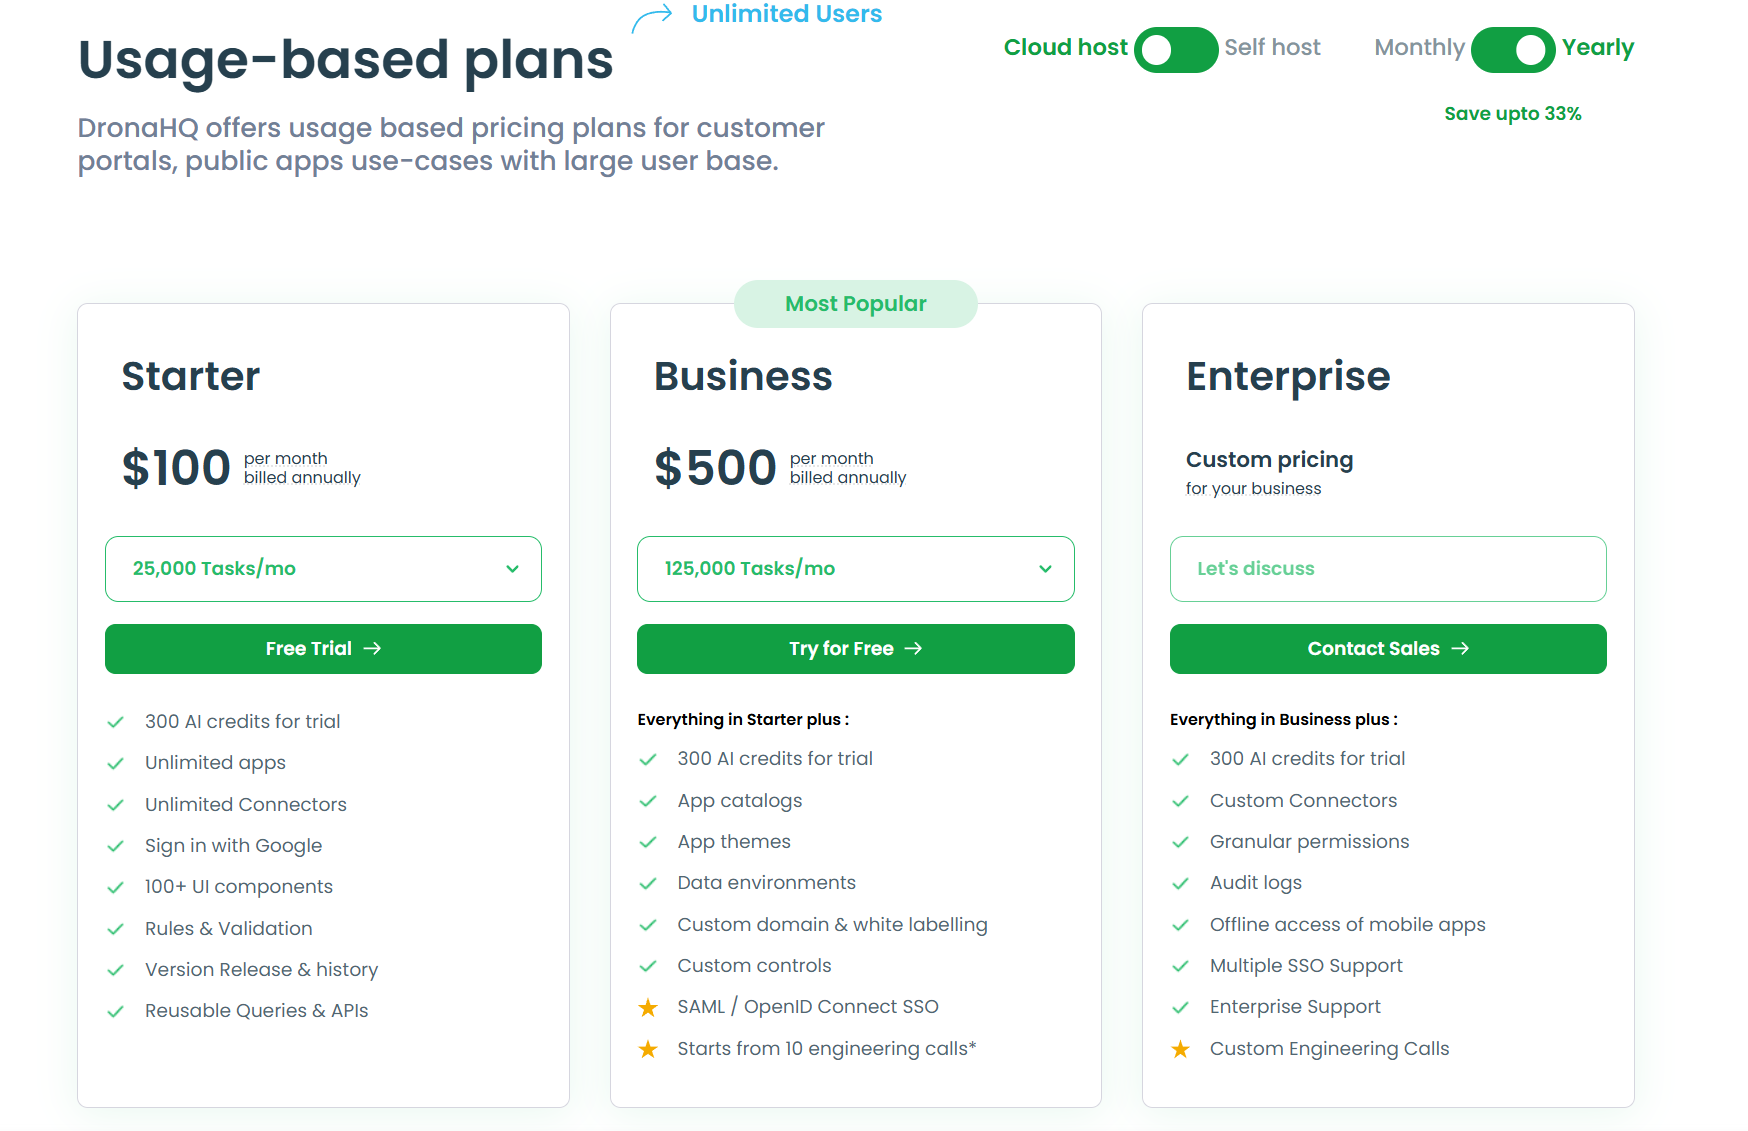Click the $100 price text
The image size is (1748, 1131).
176,468
